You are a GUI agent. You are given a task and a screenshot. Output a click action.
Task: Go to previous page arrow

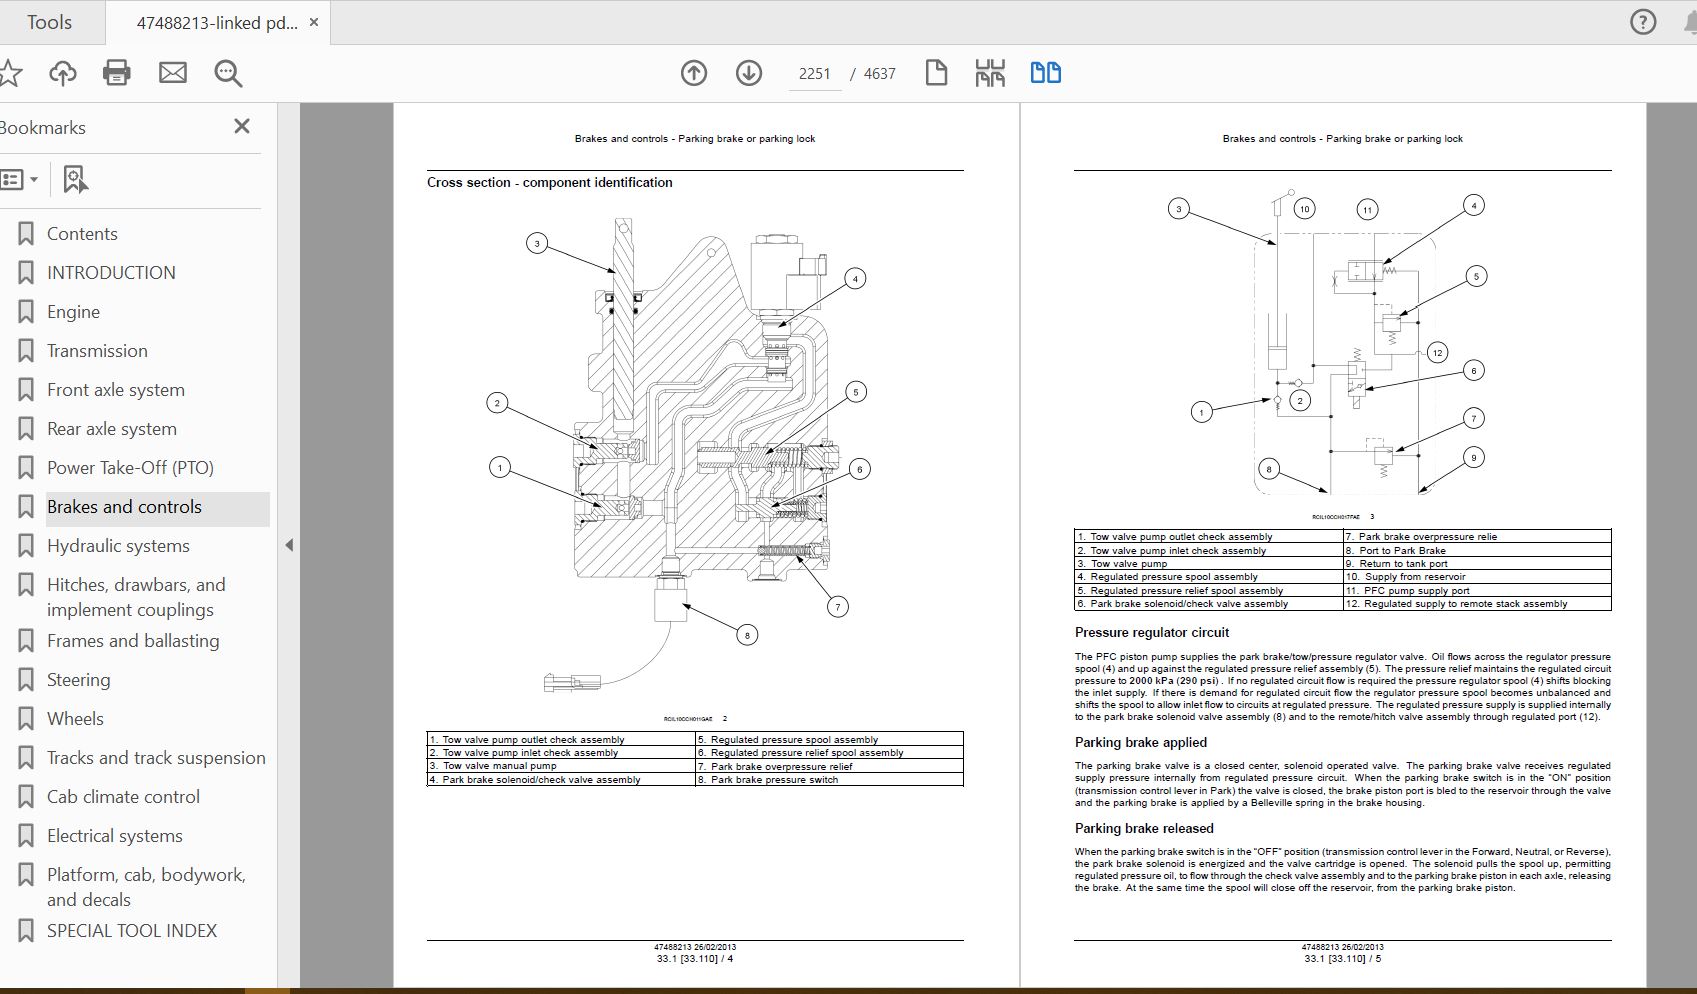coord(694,73)
